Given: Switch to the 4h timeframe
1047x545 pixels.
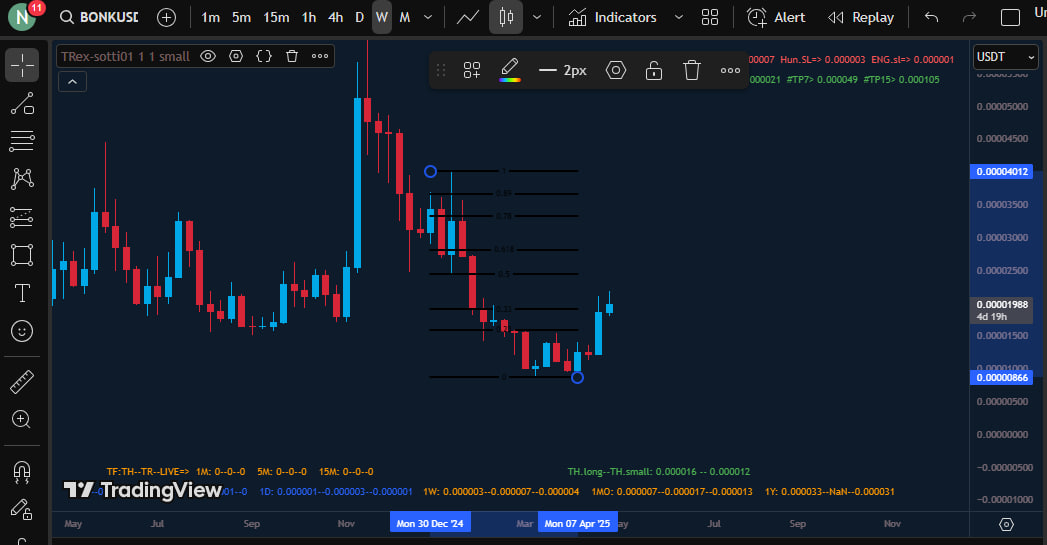Looking at the screenshot, I should (x=335, y=17).
